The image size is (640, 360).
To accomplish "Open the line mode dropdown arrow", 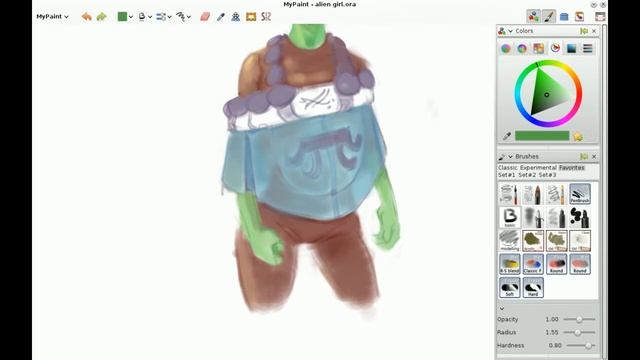I will (189, 17).
